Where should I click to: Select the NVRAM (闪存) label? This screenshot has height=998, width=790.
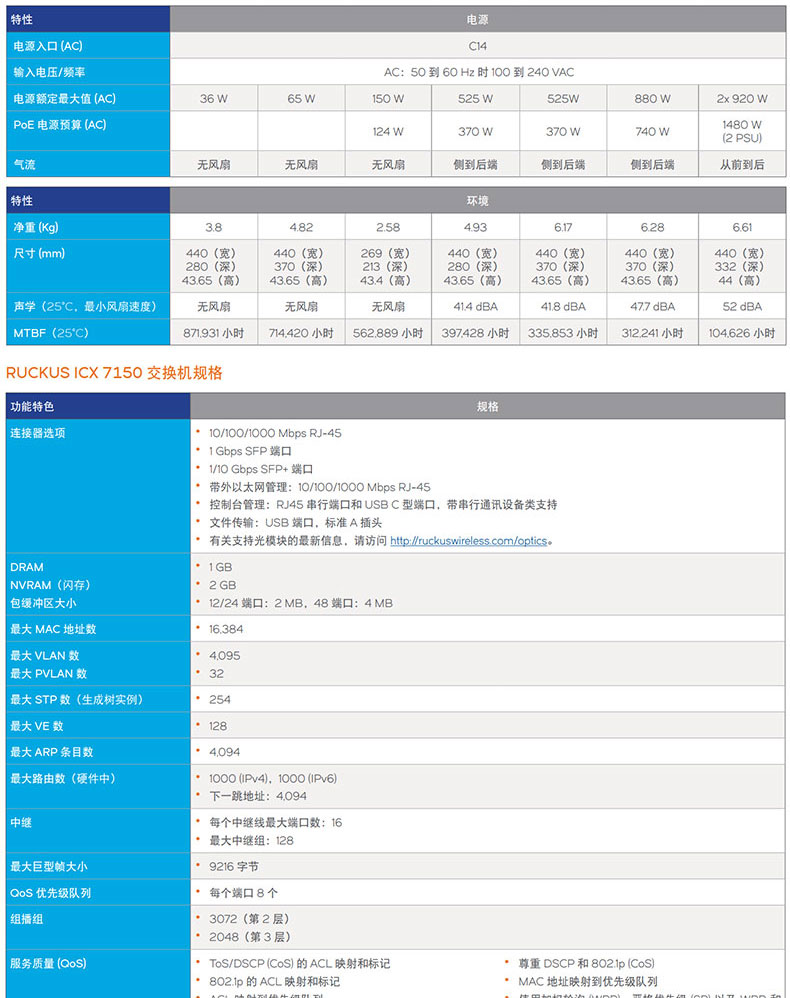pos(50,585)
